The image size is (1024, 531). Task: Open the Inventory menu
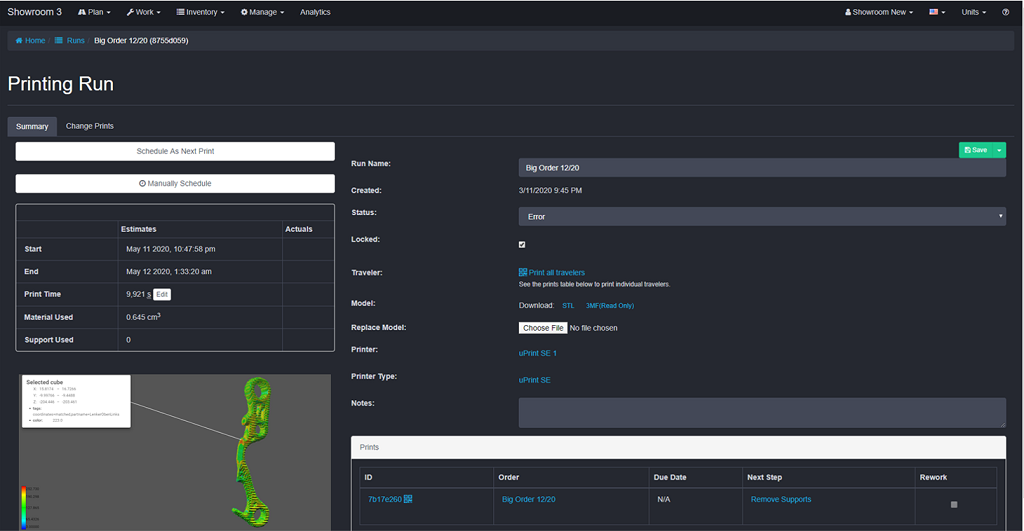click(x=200, y=12)
